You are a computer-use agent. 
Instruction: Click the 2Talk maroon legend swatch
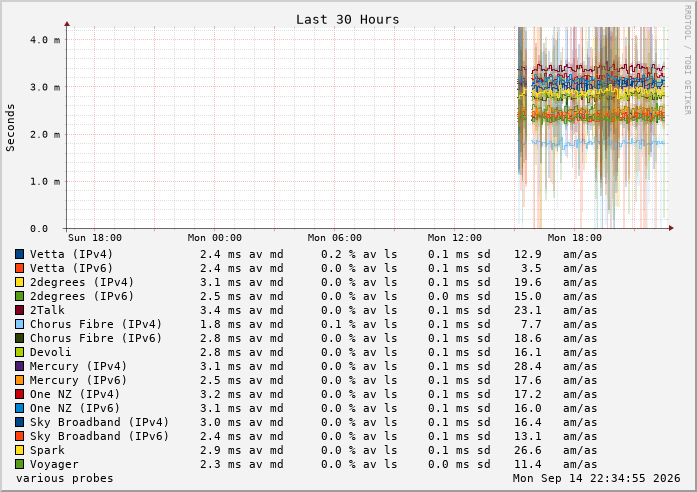[20, 310]
